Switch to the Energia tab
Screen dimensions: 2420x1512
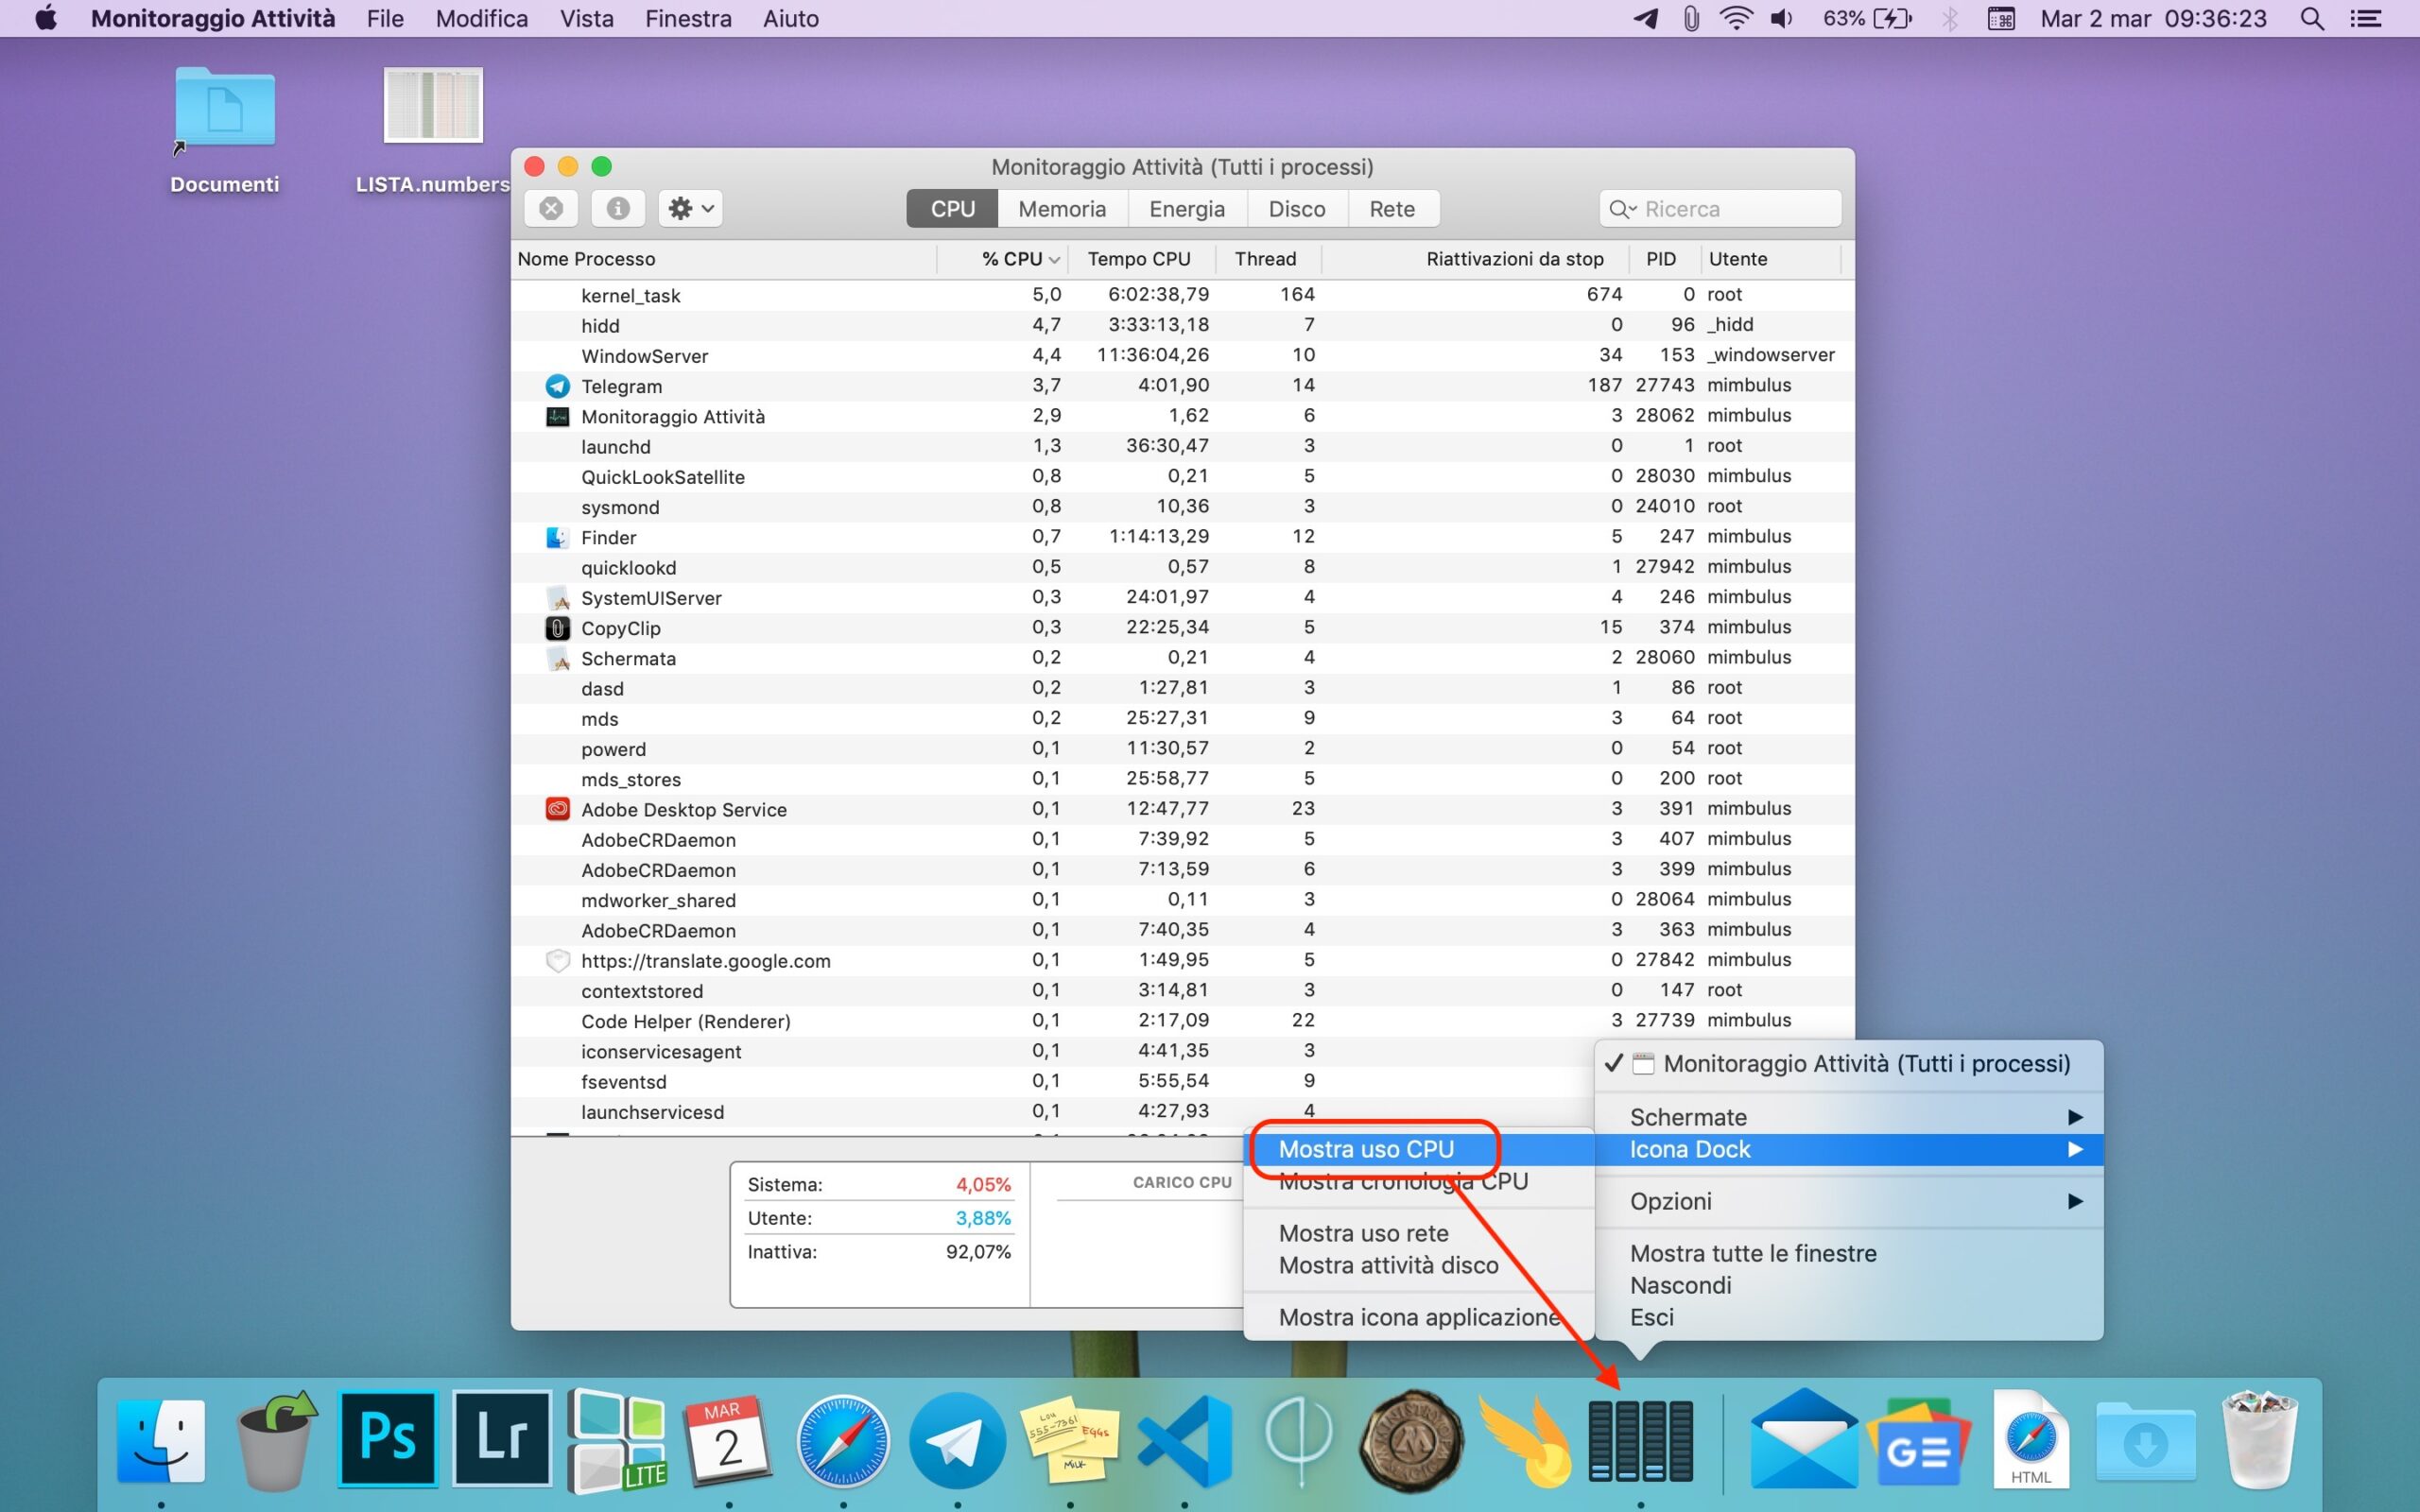(1186, 209)
